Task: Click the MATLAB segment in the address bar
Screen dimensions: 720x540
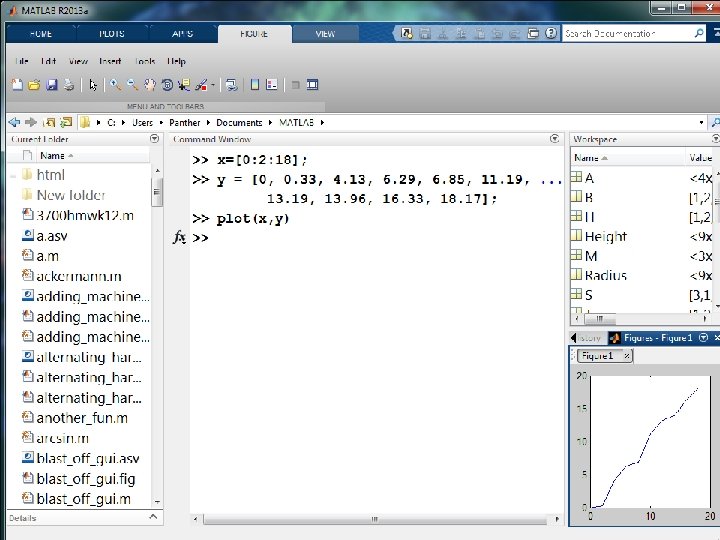Action: tap(297, 123)
